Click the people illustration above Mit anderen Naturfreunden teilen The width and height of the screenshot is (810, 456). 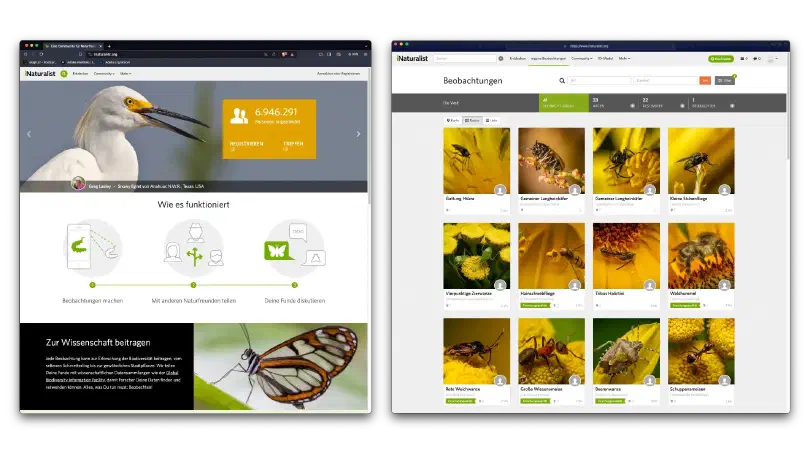[194, 248]
